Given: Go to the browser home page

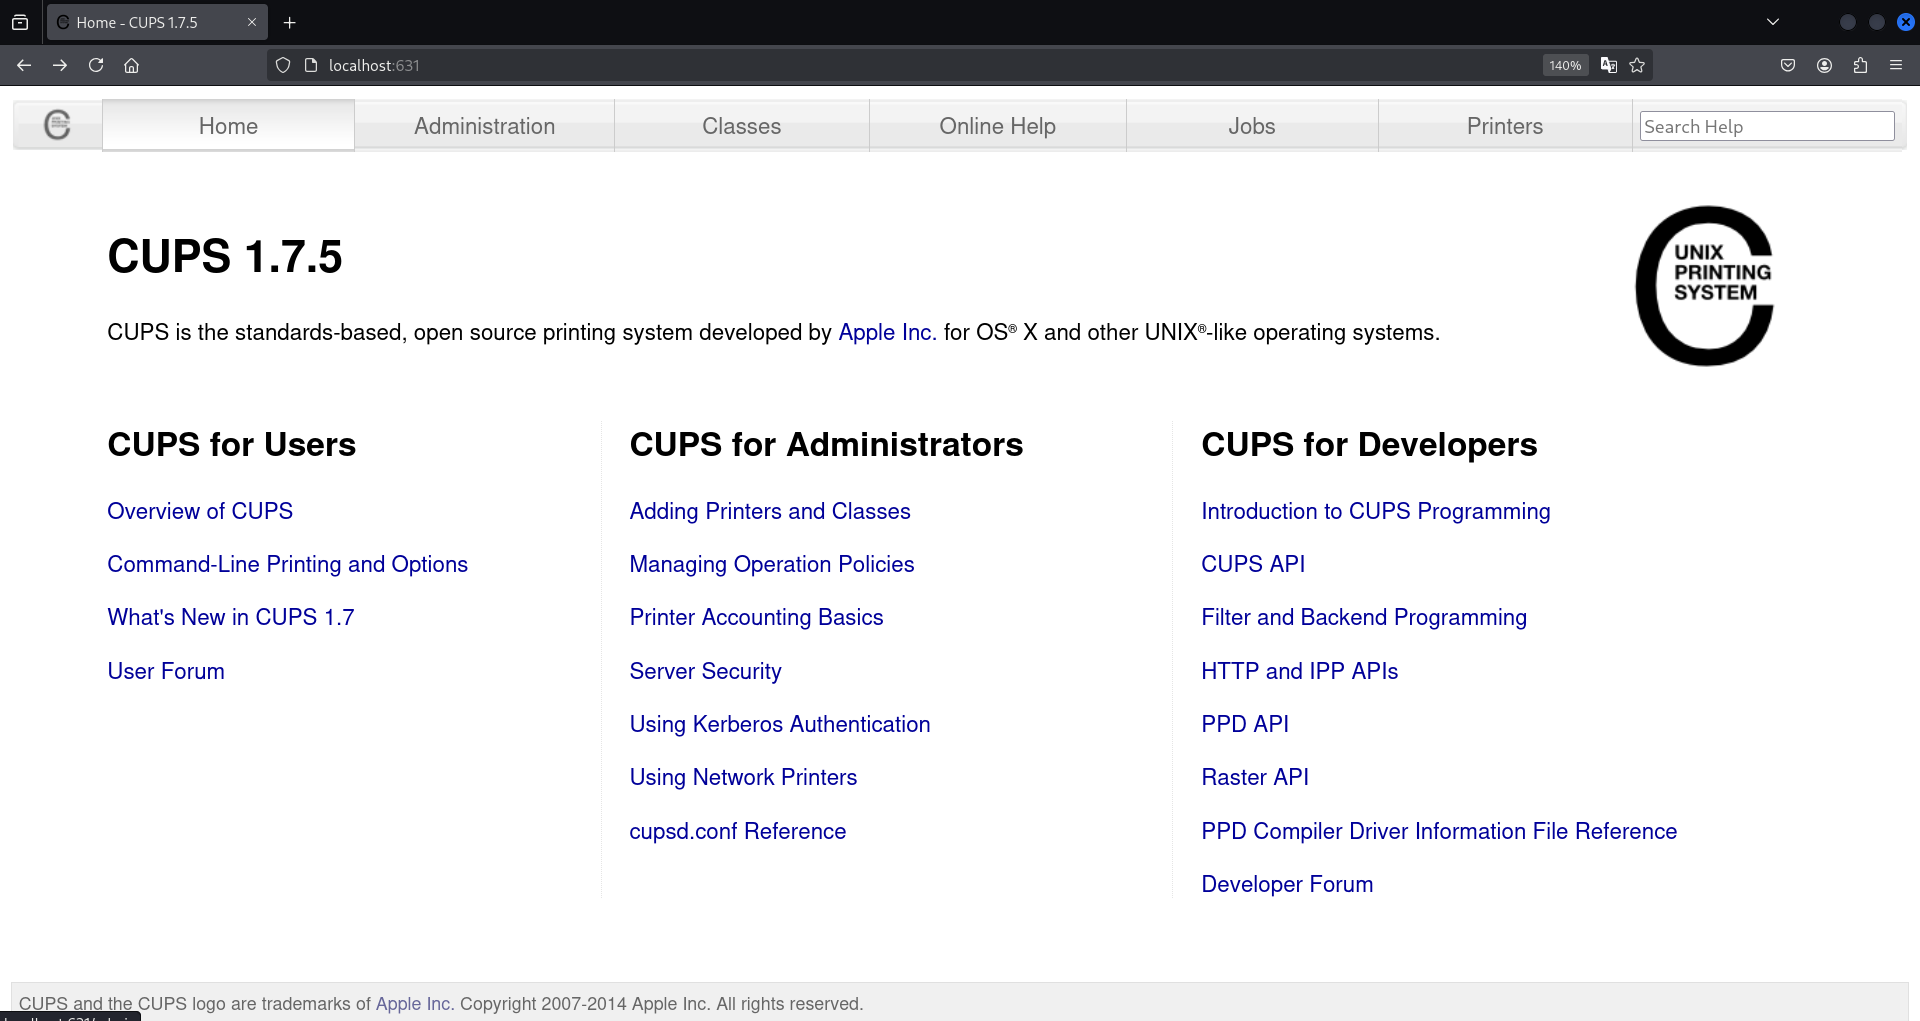Looking at the screenshot, I should click(x=131, y=65).
